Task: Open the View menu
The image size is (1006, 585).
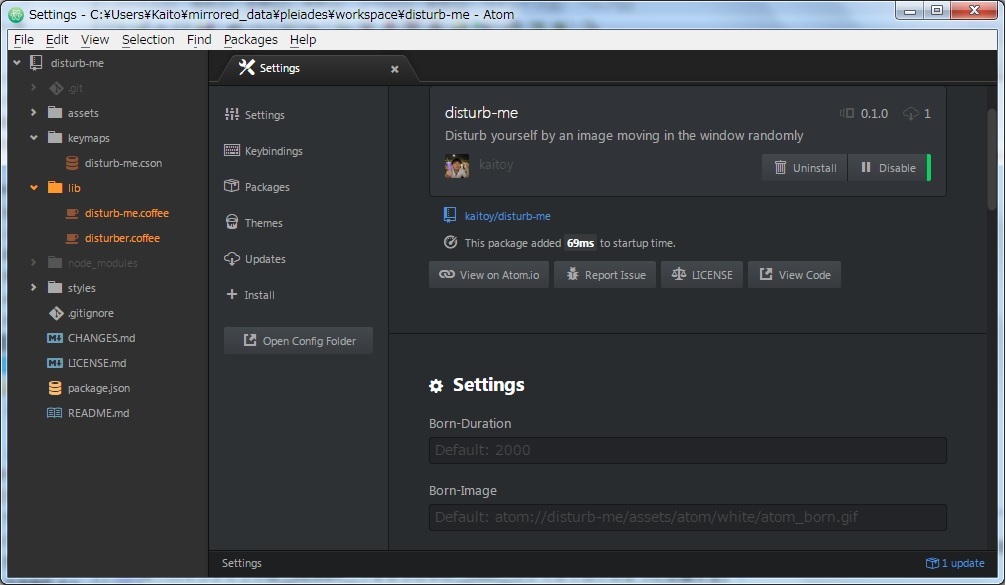Action: (94, 39)
